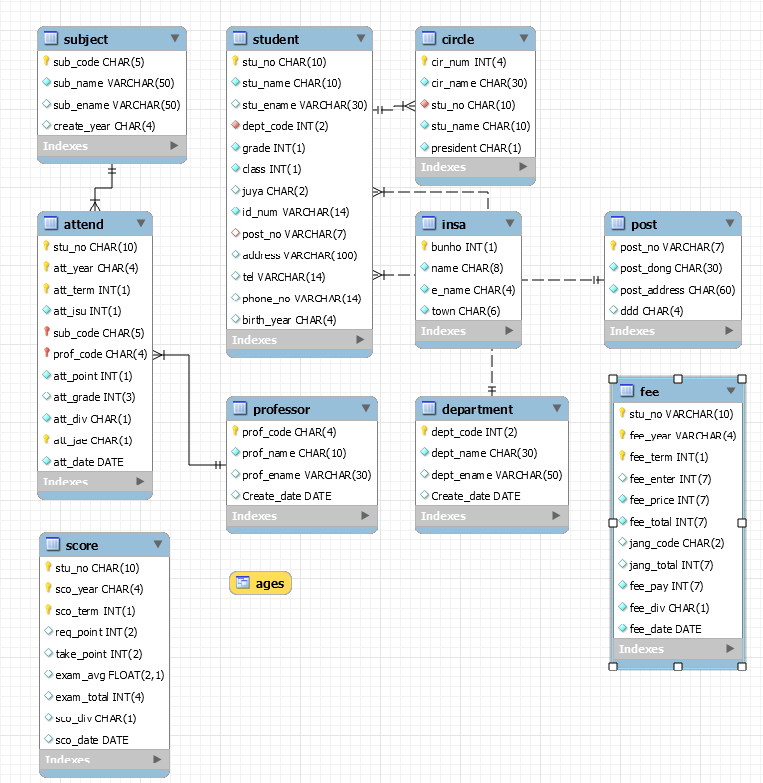Expand Indexes section of professor table
The image size is (763, 783).
[366, 515]
